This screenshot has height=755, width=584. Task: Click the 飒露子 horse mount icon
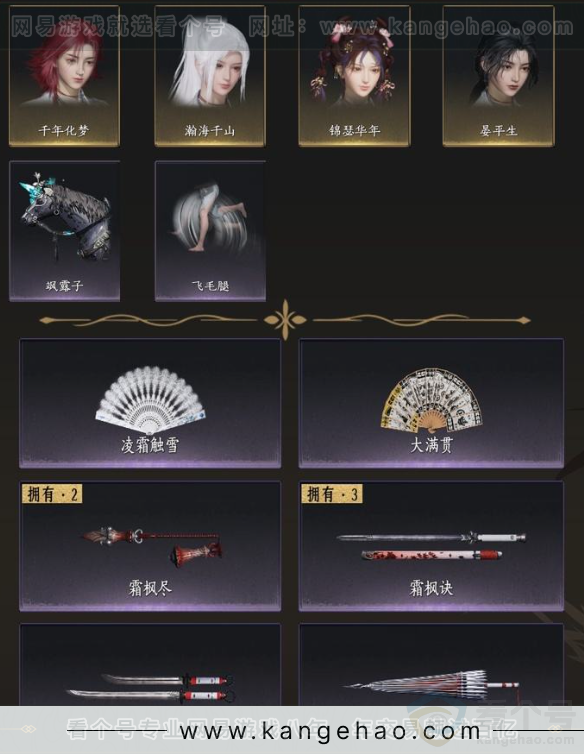(64, 231)
